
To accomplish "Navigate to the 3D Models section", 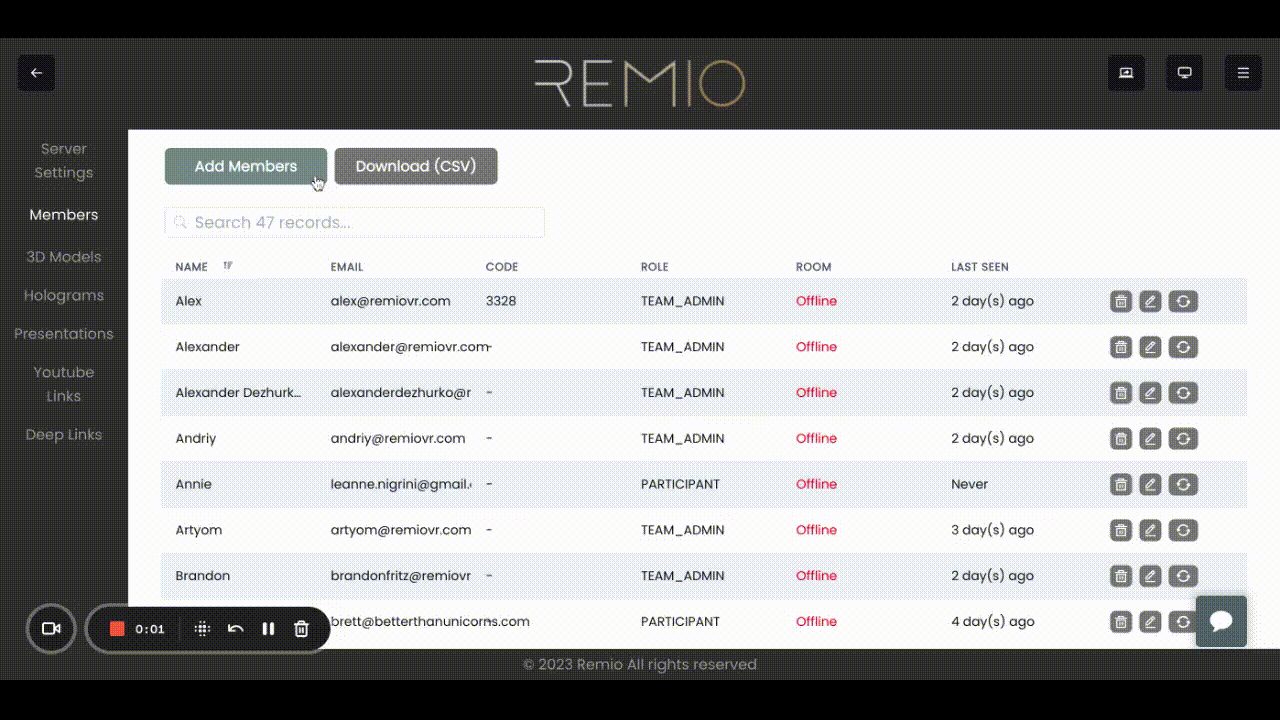I will 63,256.
